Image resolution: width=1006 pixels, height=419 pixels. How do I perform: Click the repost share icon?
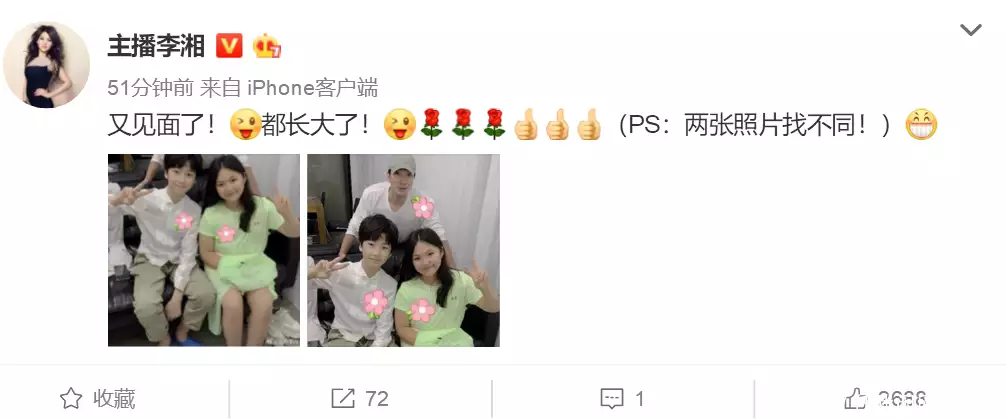coord(343,398)
